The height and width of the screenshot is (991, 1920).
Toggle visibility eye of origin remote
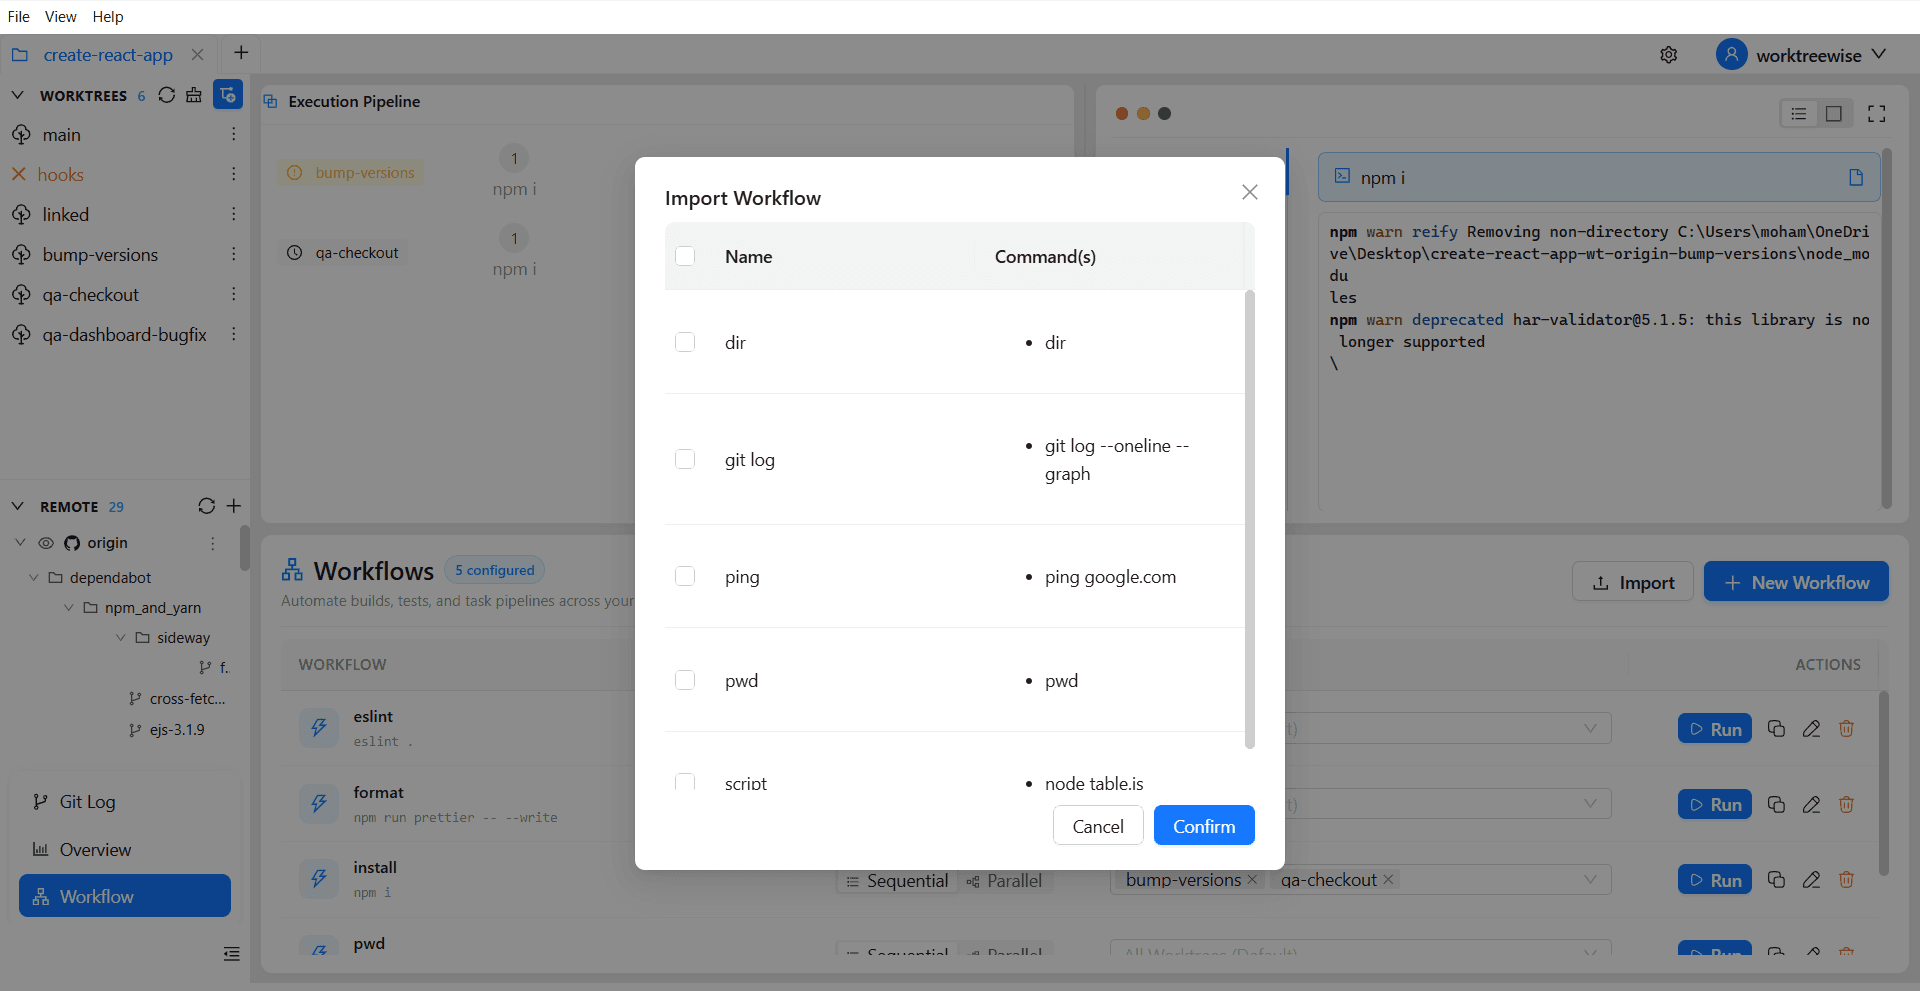point(46,543)
